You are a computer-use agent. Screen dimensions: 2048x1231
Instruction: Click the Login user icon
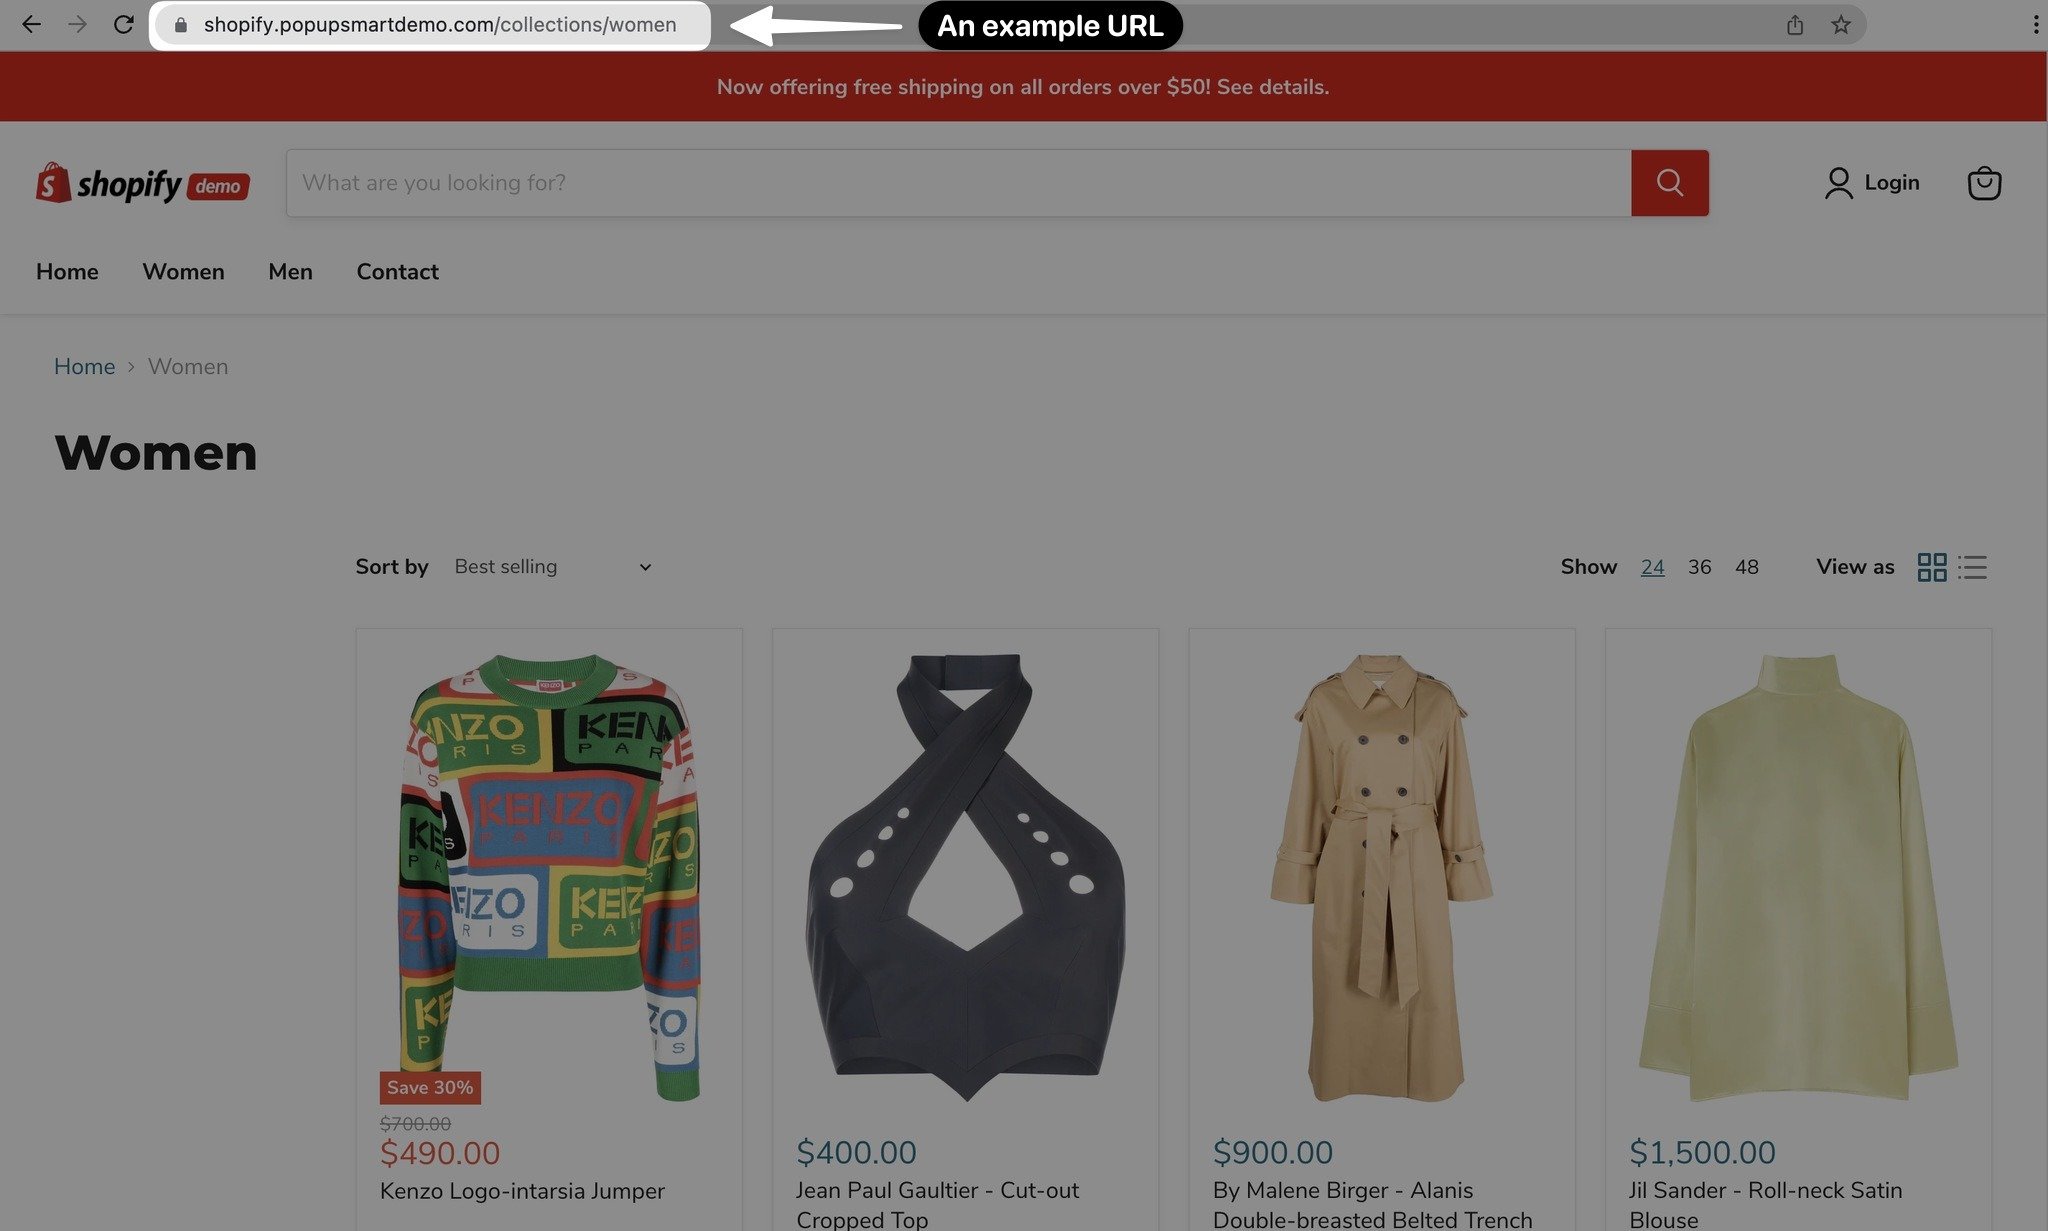[x=1838, y=183]
